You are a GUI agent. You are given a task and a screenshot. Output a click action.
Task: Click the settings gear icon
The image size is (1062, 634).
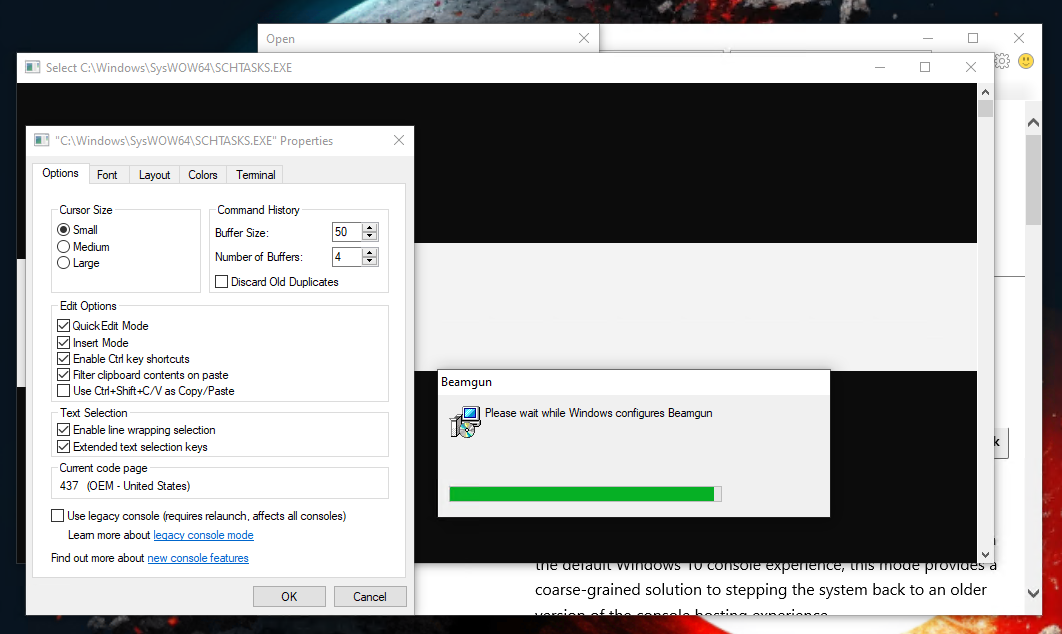[x=1002, y=62]
